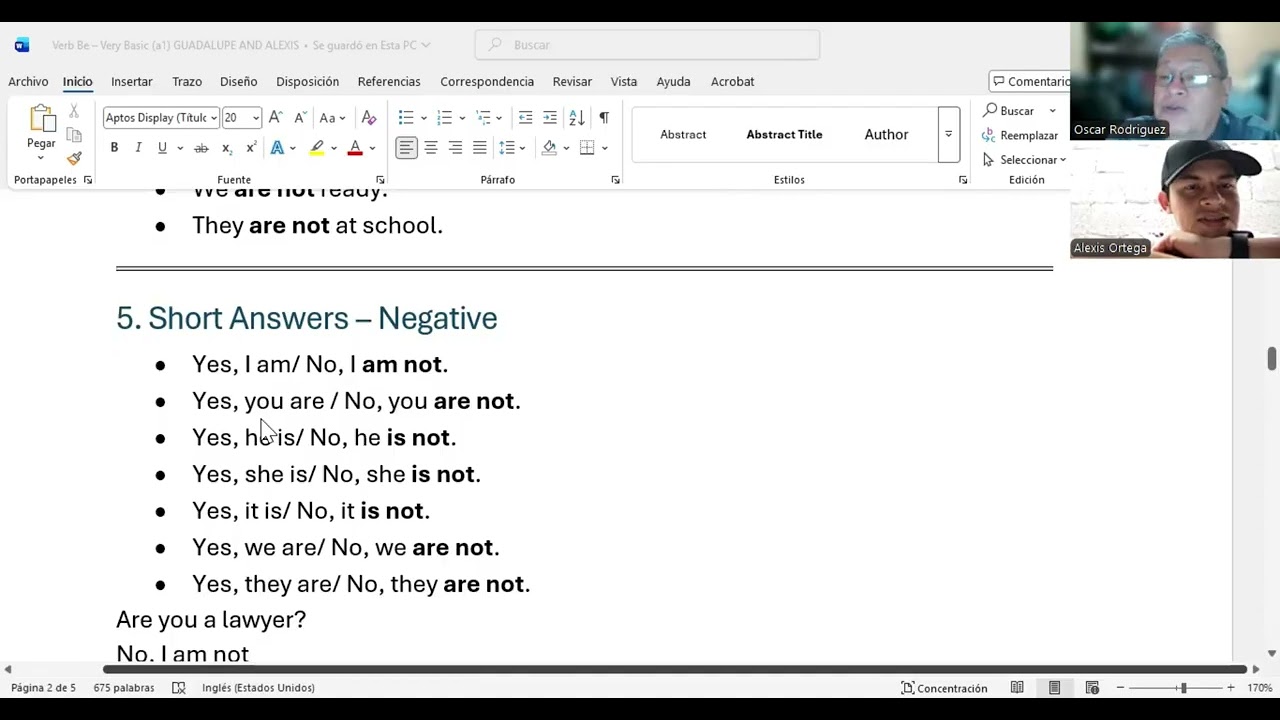Screen dimensions: 1280x720
Task: Toggle italic formatting
Action: [138, 148]
